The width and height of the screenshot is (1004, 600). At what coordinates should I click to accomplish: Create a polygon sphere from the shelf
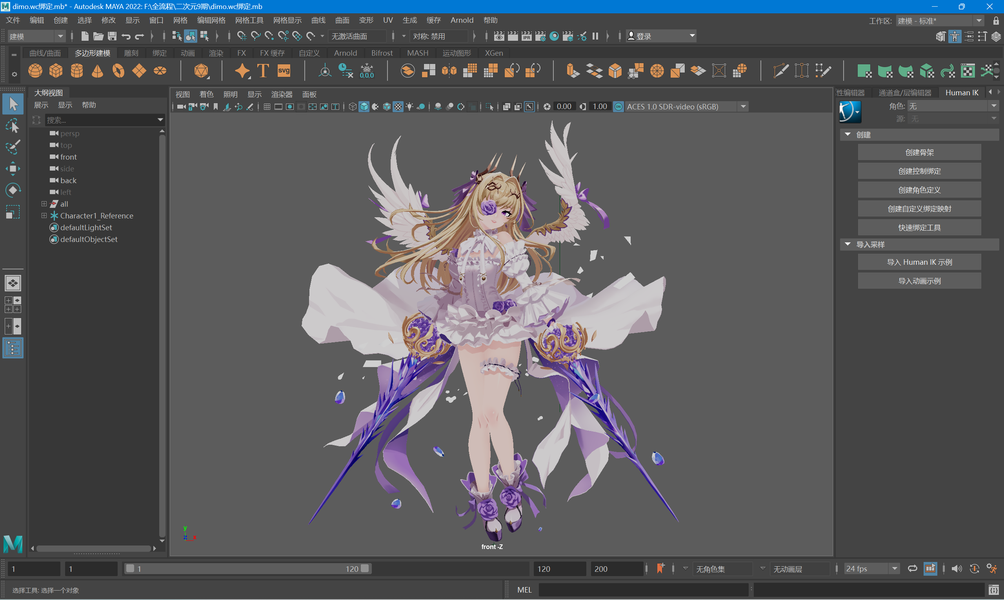[x=35, y=70]
